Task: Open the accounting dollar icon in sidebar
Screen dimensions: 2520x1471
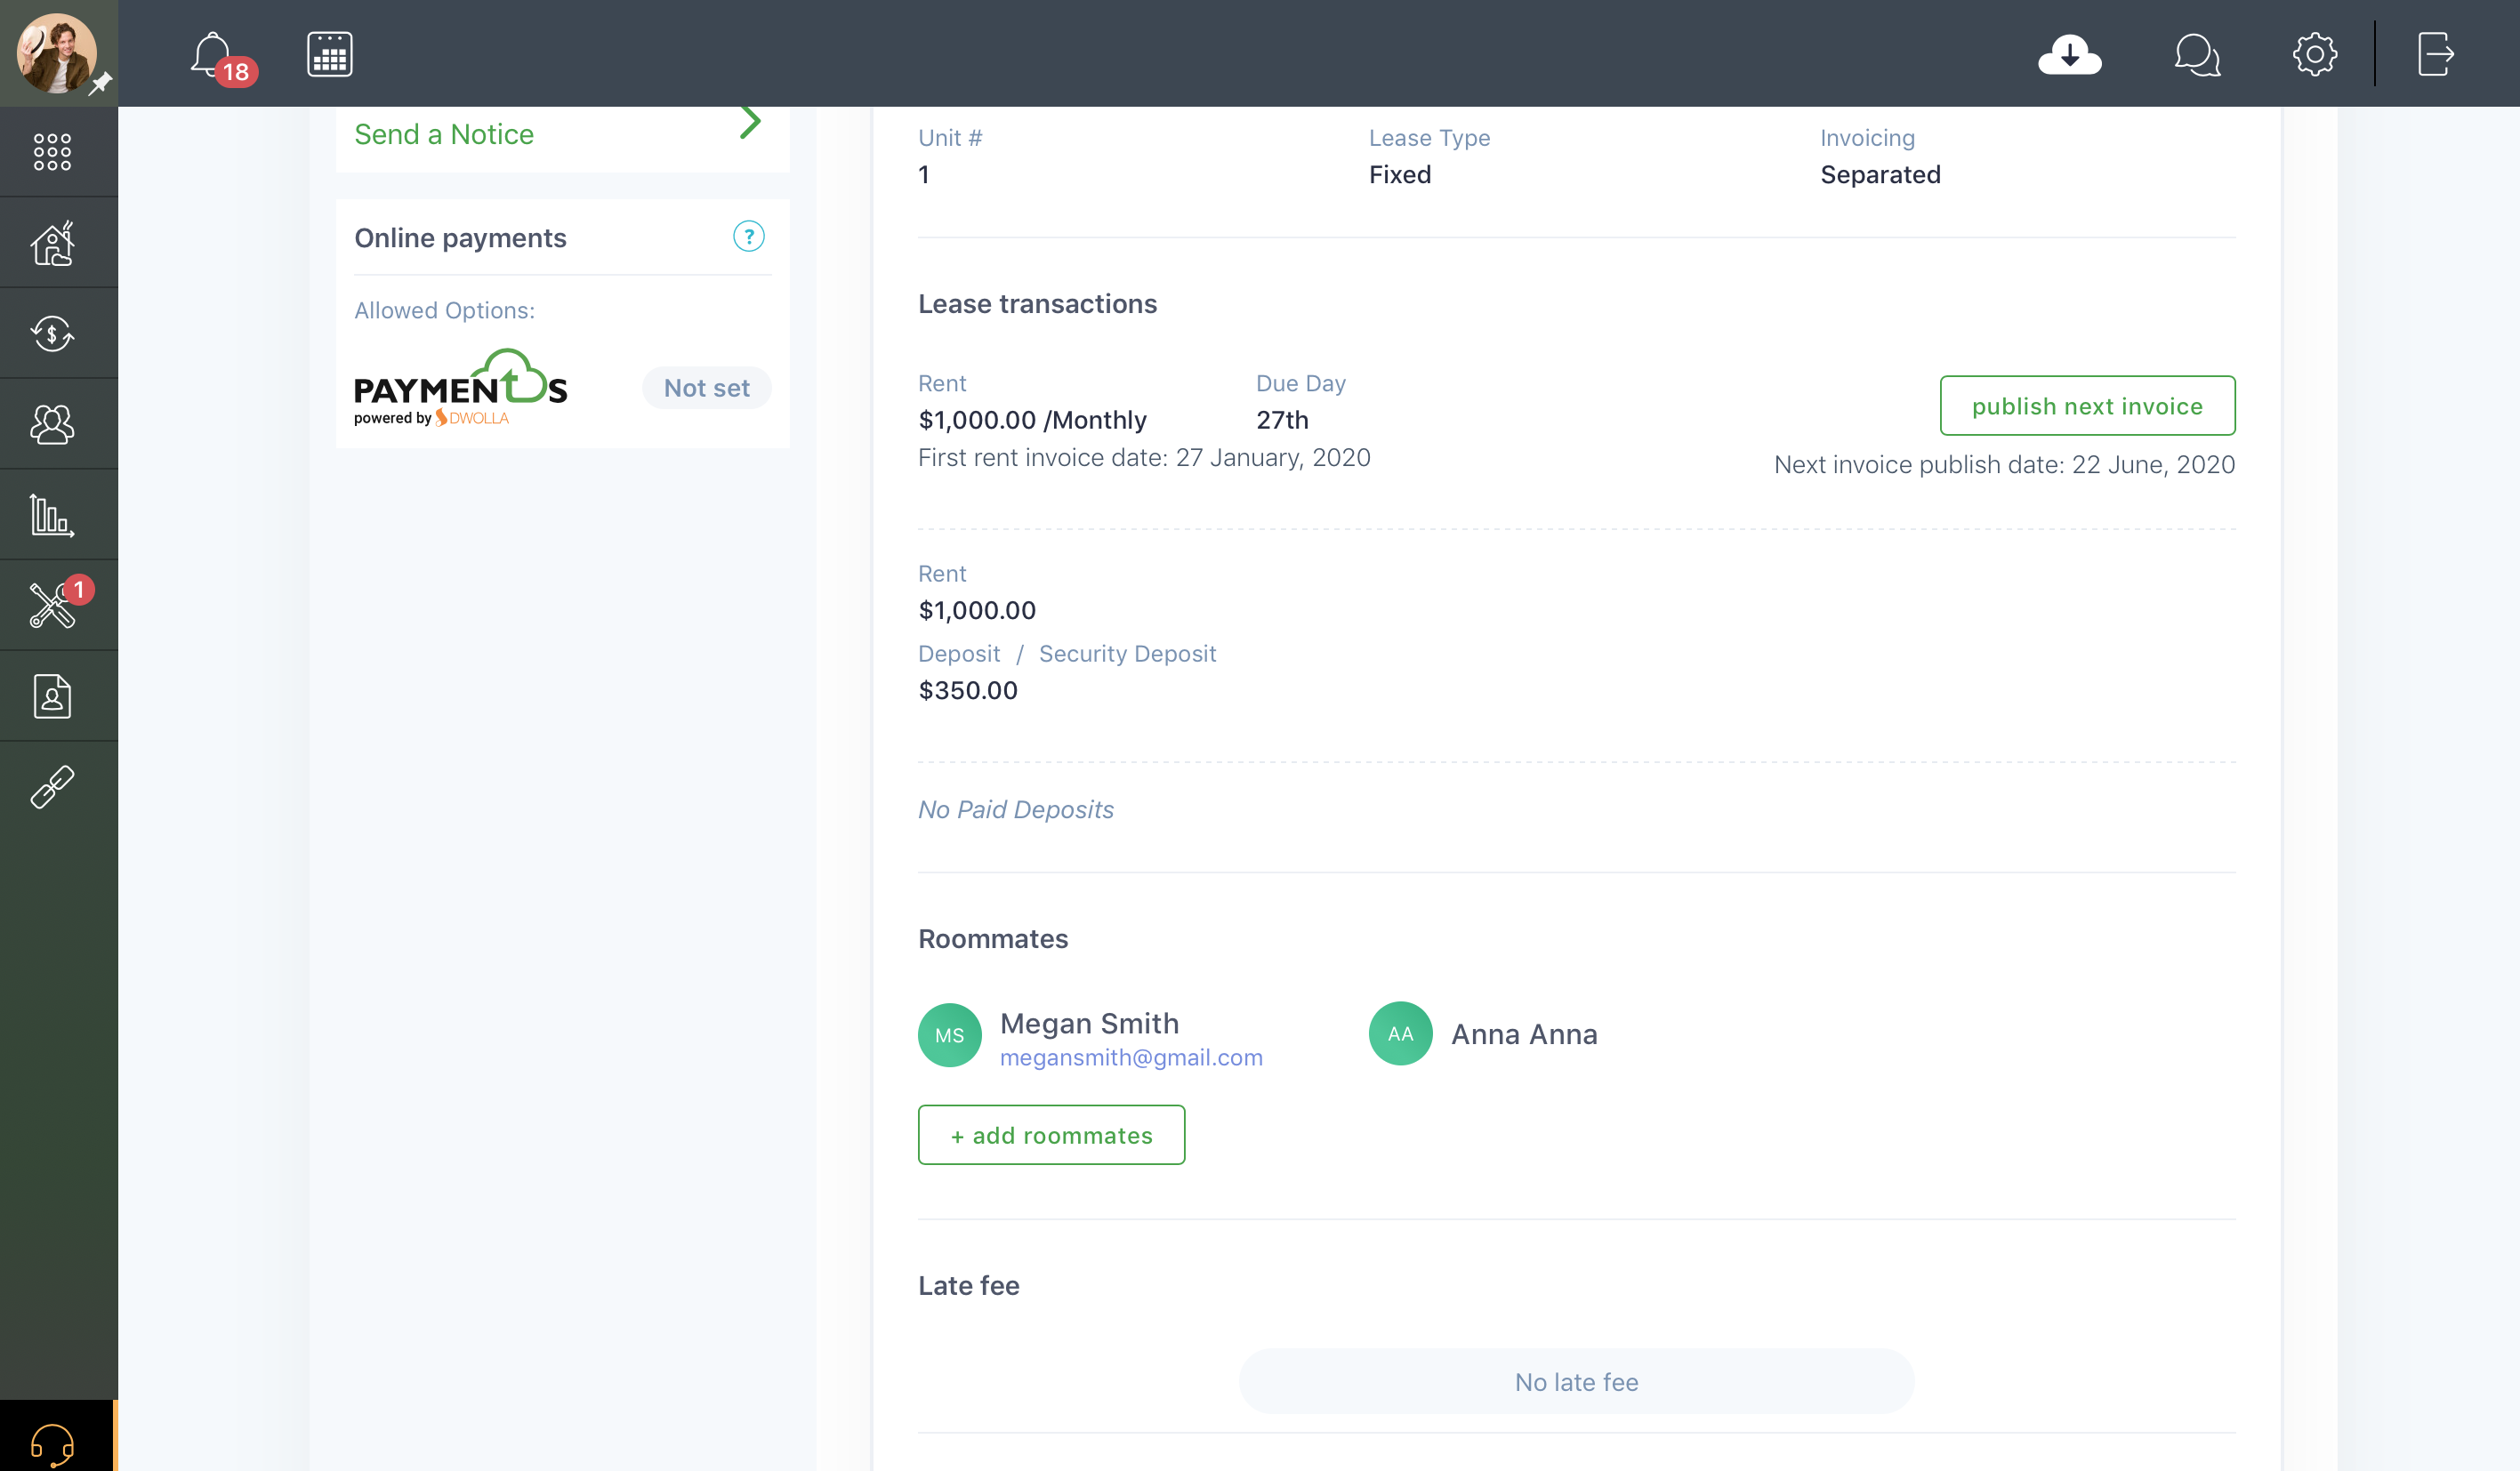Action: coord(53,333)
